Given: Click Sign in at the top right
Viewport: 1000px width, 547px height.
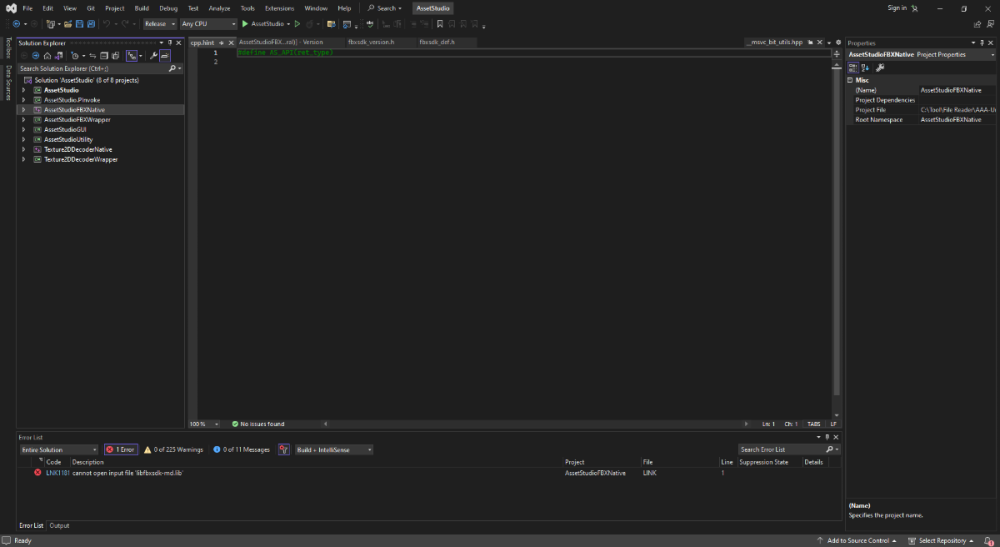Looking at the screenshot, I should click(x=897, y=8).
